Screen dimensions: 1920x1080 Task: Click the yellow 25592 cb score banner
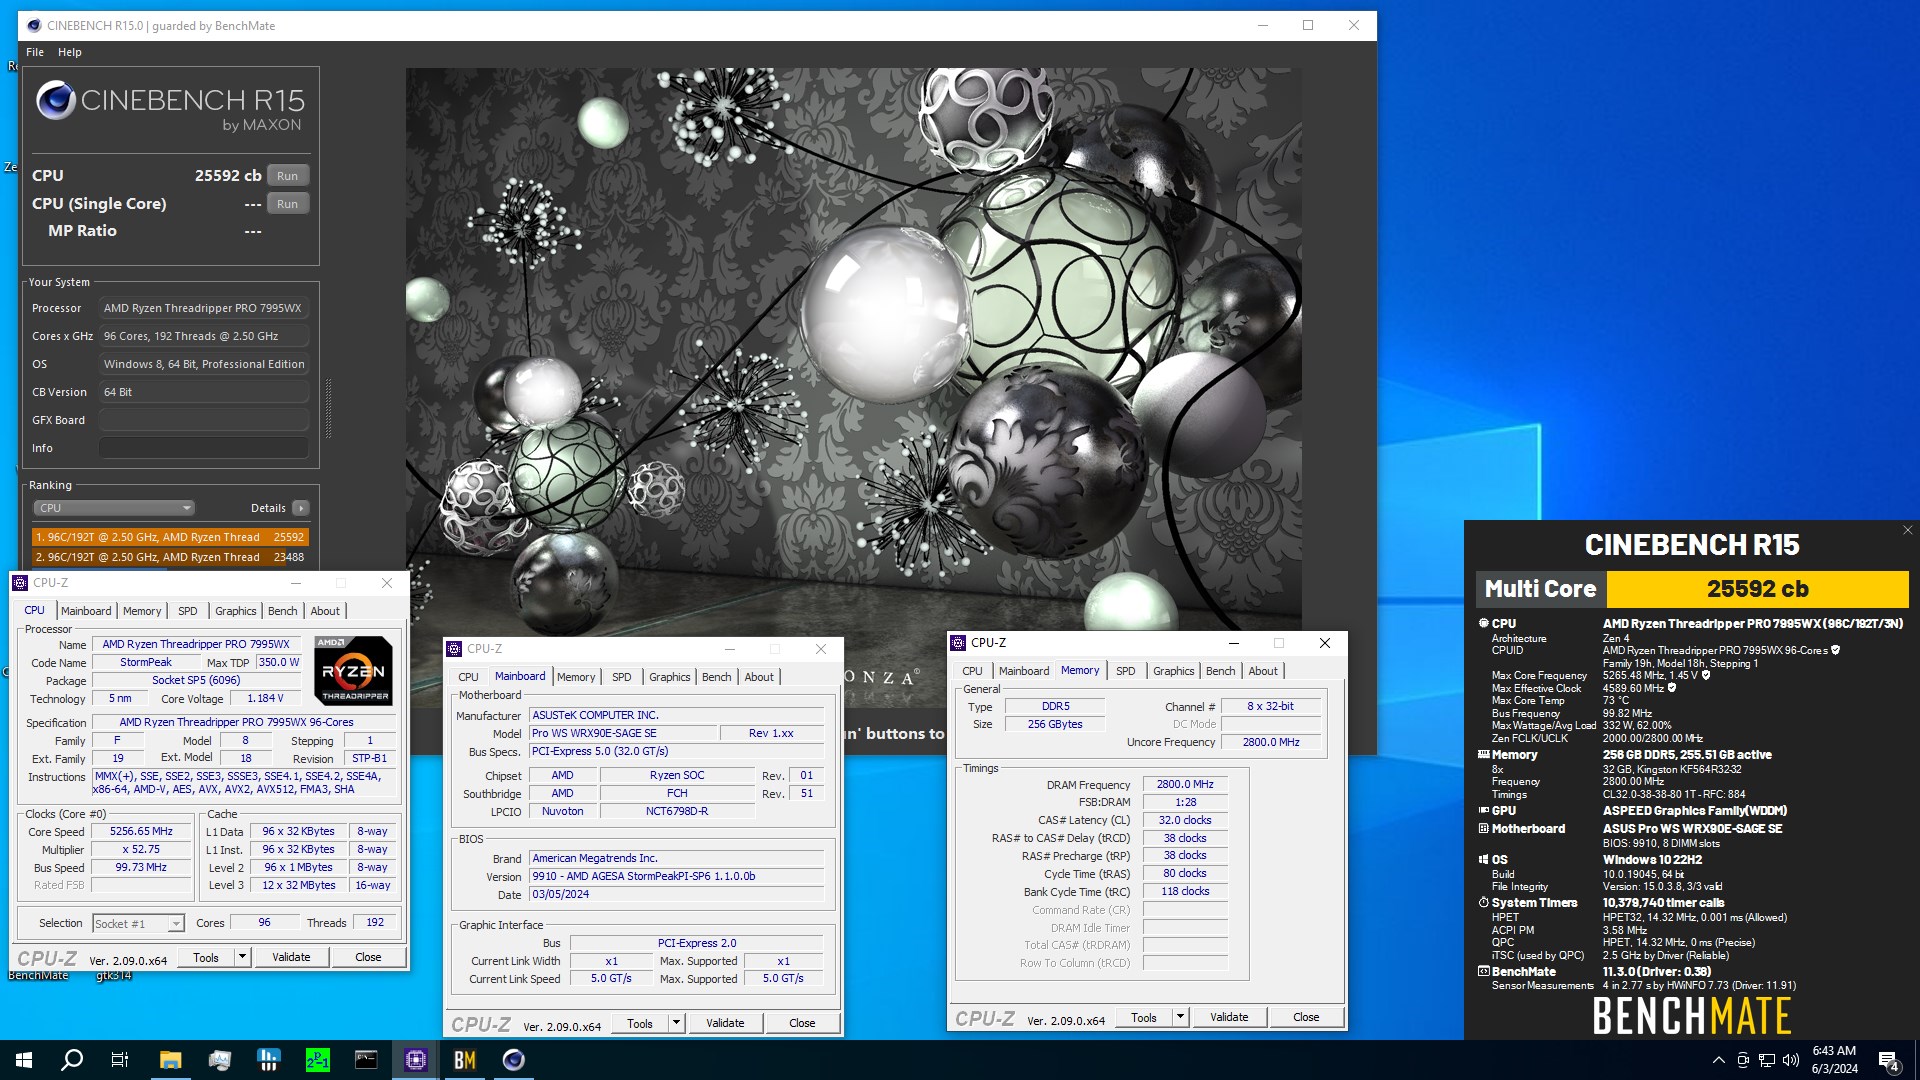click(x=1757, y=589)
